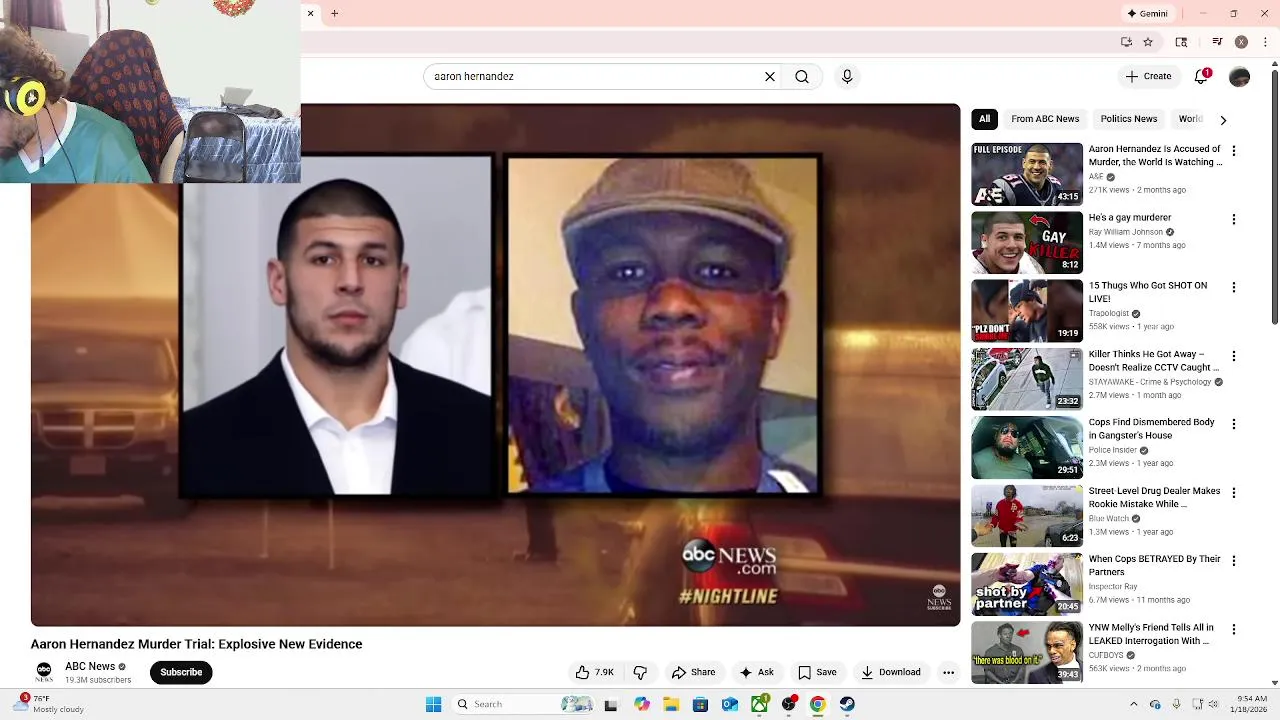Select the All filter chip

pos(985,119)
